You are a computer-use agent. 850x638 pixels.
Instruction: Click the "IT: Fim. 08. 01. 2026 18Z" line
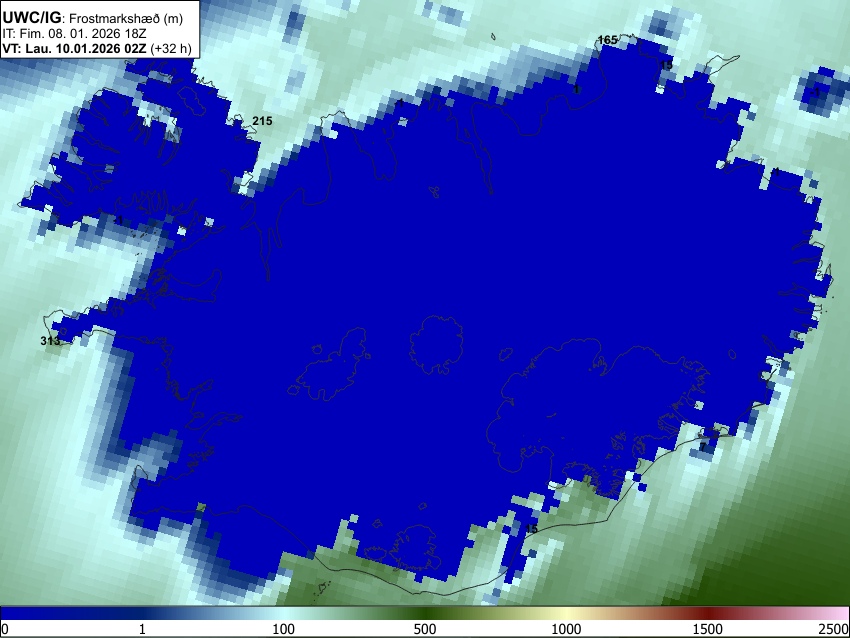point(74,34)
